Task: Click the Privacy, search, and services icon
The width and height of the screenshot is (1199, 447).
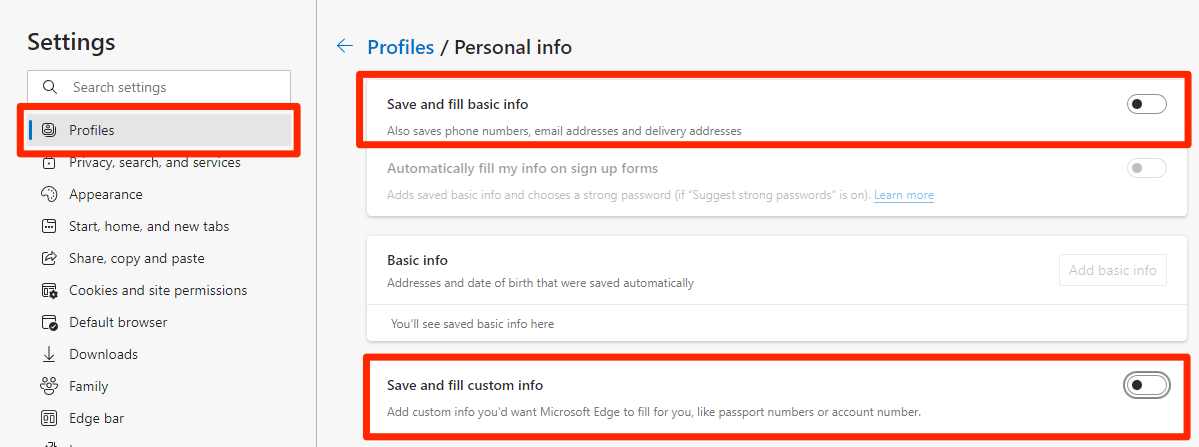Action: pyautogui.click(x=49, y=163)
